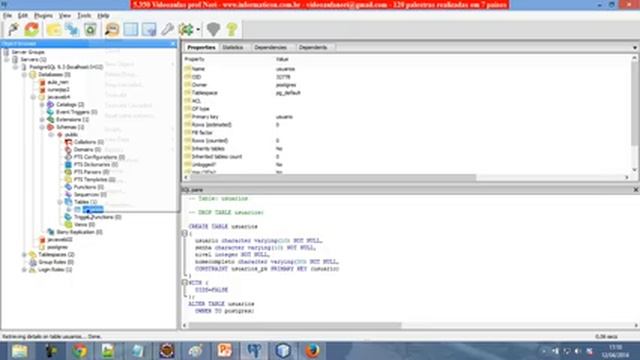This screenshot has width=640, height=360.
Task: Select the public schema node
Action: pos(71,135)
